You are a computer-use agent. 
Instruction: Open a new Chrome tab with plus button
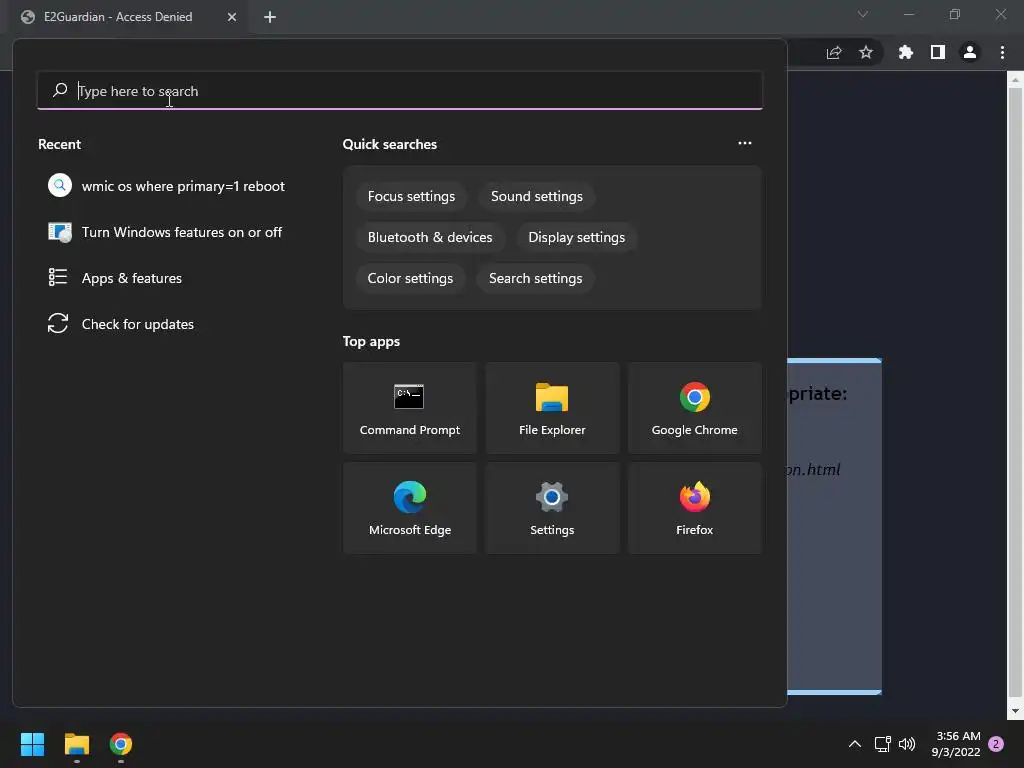click(x=270, y=17)
